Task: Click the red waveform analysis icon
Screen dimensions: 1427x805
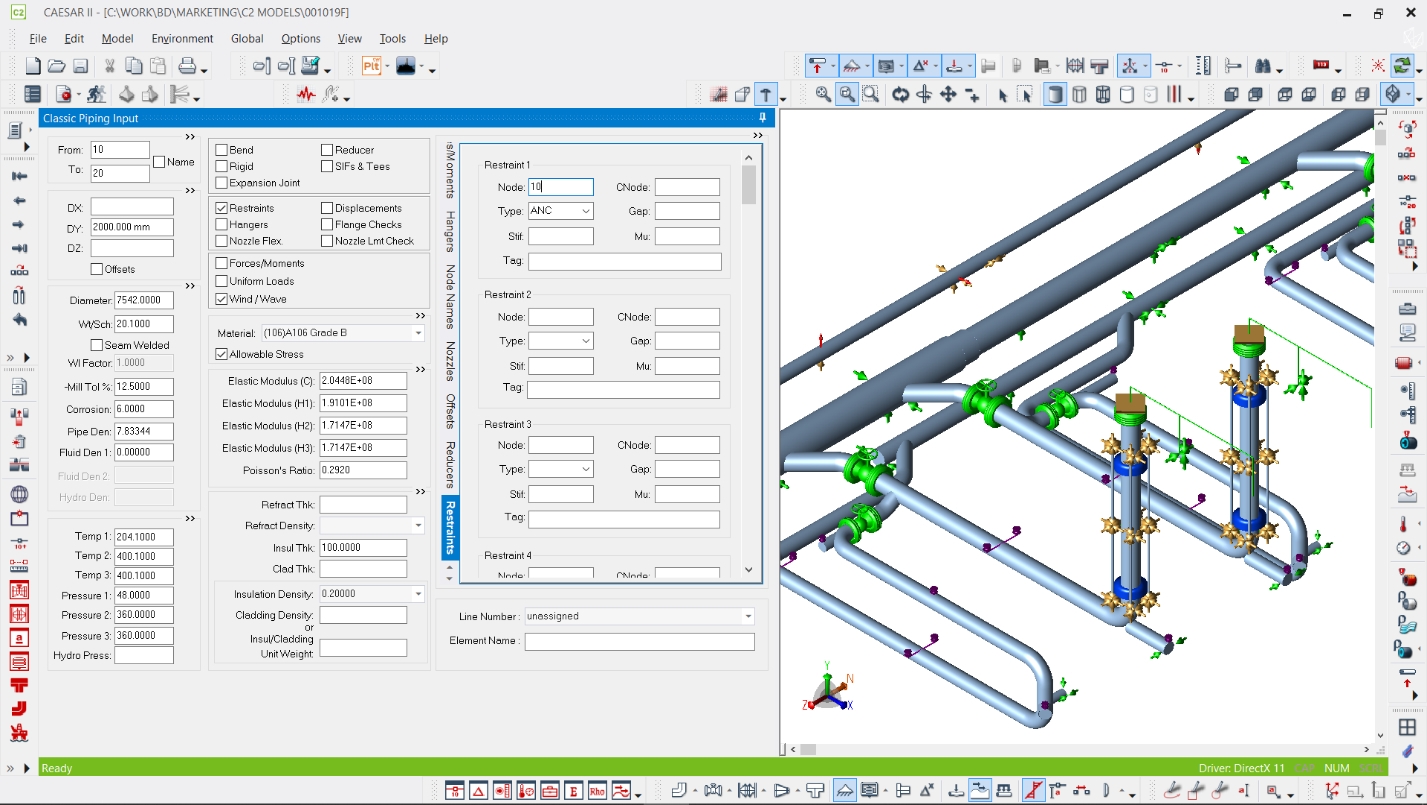Action: tap(306, 95)
